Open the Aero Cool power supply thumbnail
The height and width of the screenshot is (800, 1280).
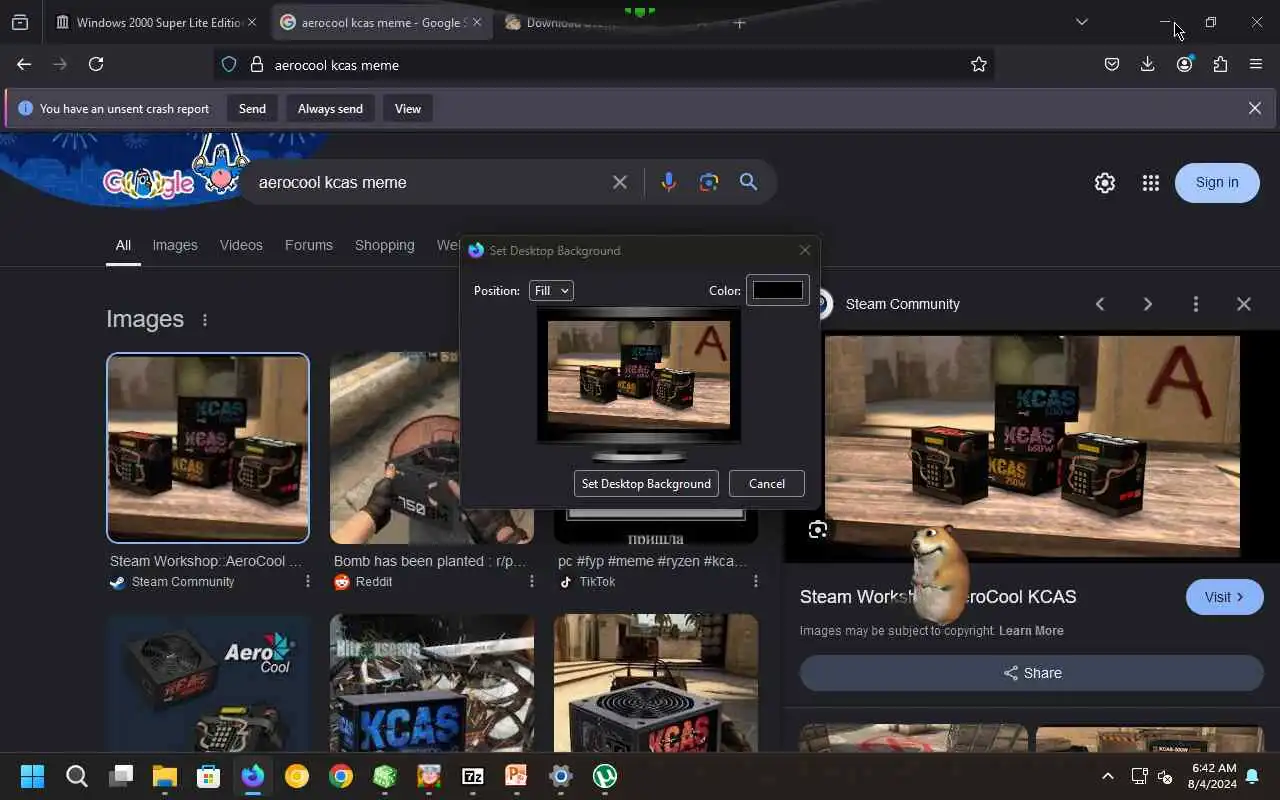(208, 683)
